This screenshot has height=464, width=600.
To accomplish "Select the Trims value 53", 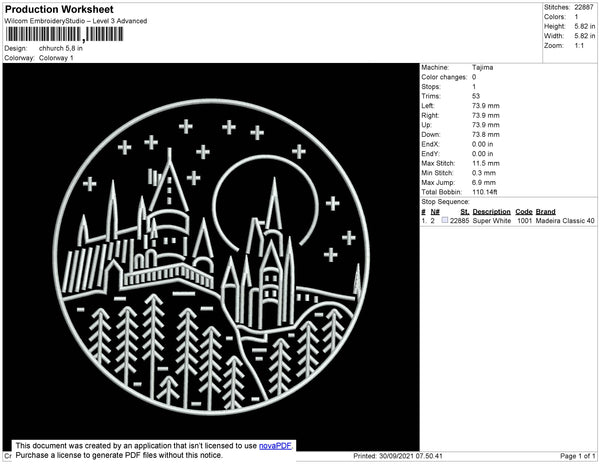I will 476,96.
